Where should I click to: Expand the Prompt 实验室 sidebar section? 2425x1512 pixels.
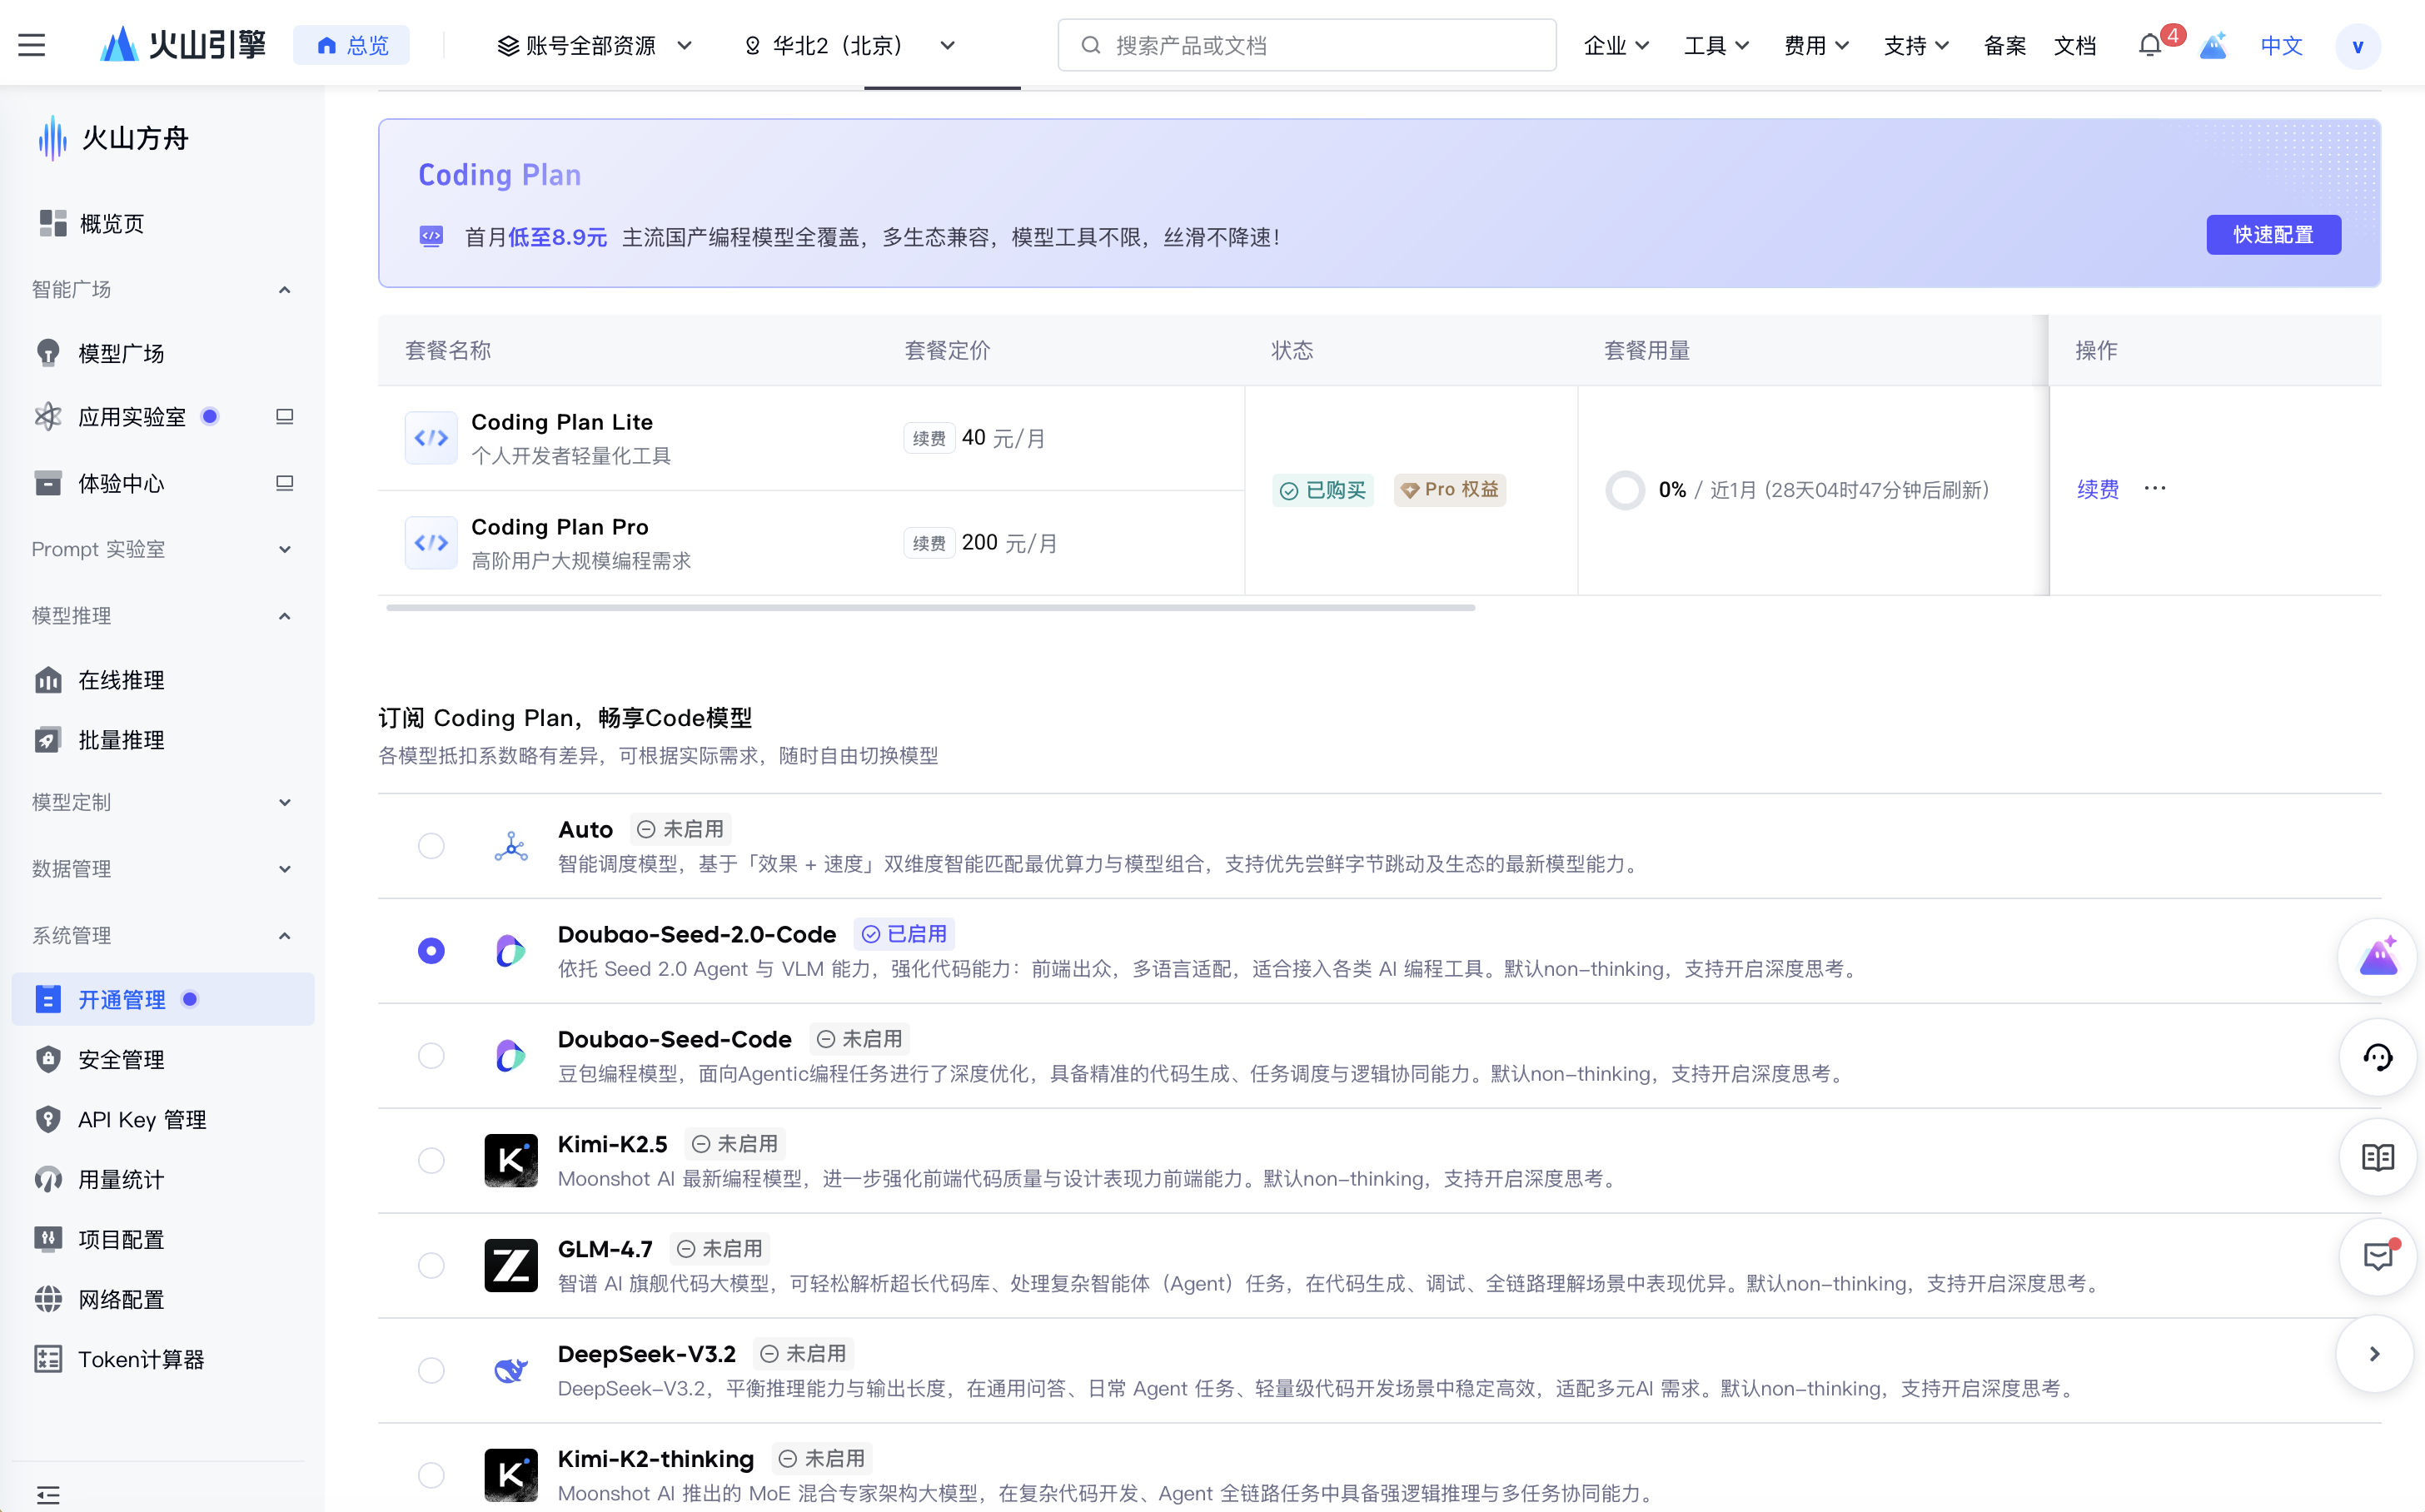pyautogui.click(x=160, y=549)
